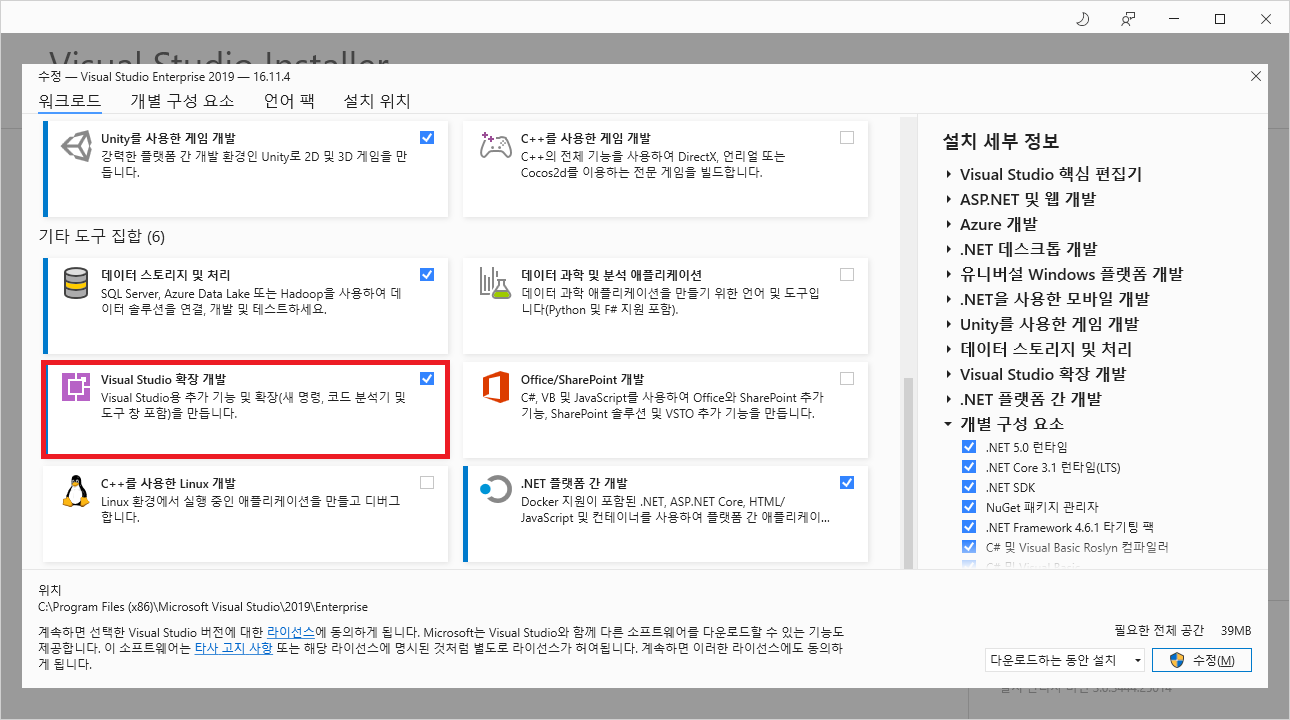1290x720 pixels.
Task: Switch to the 워크로드 tab
Action: pyautogui.click(x=70, y=101)
